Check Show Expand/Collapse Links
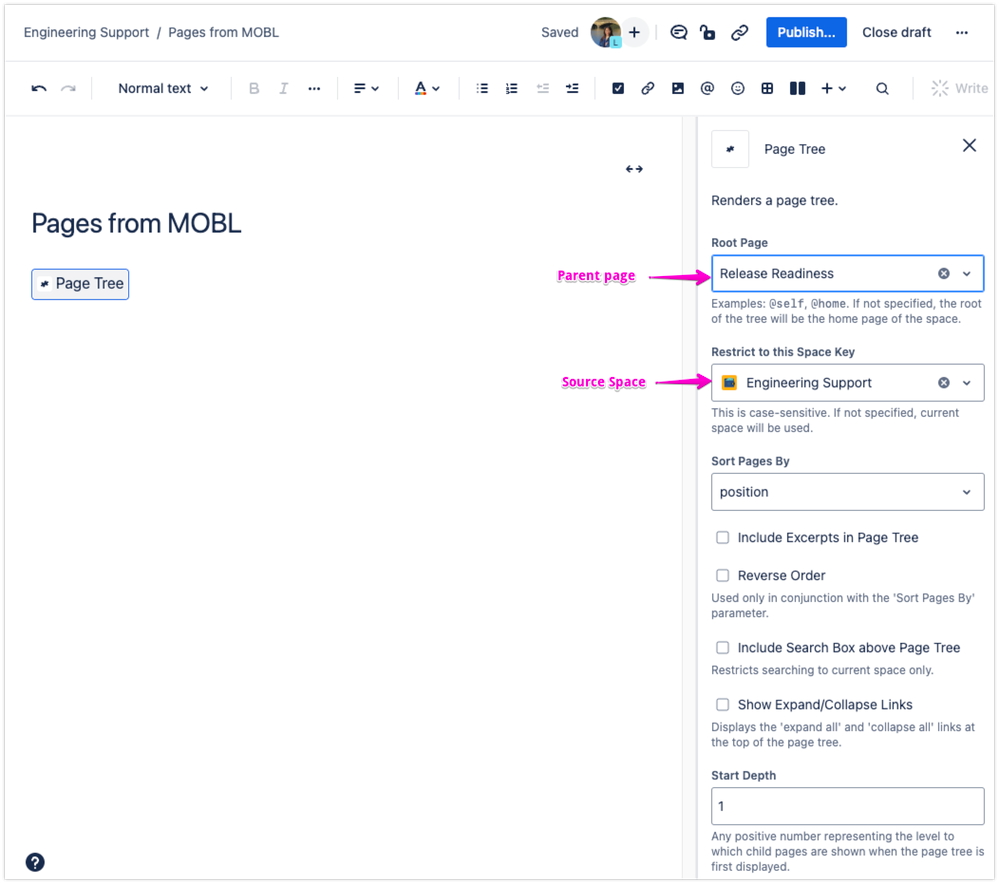 pyautogui.click(x=722, y=704)
